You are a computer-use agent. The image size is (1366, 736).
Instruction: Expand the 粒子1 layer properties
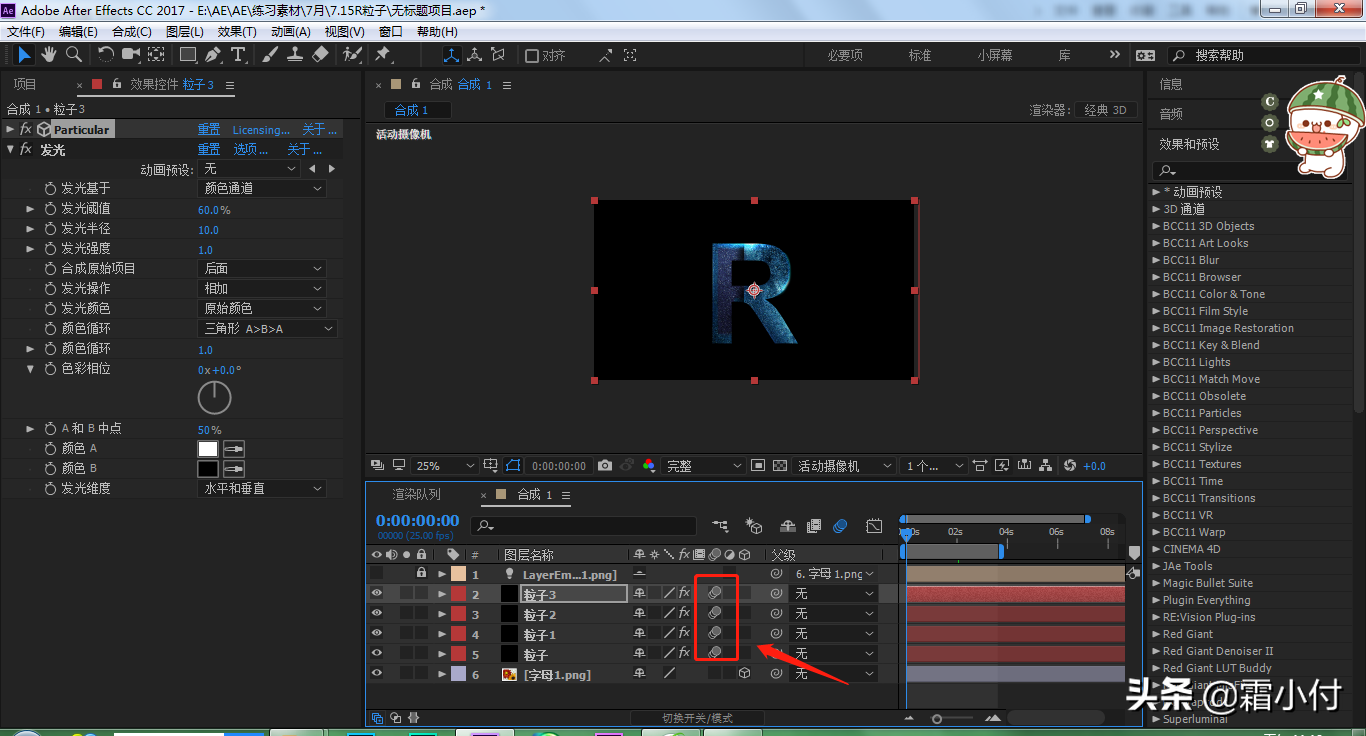442,634
